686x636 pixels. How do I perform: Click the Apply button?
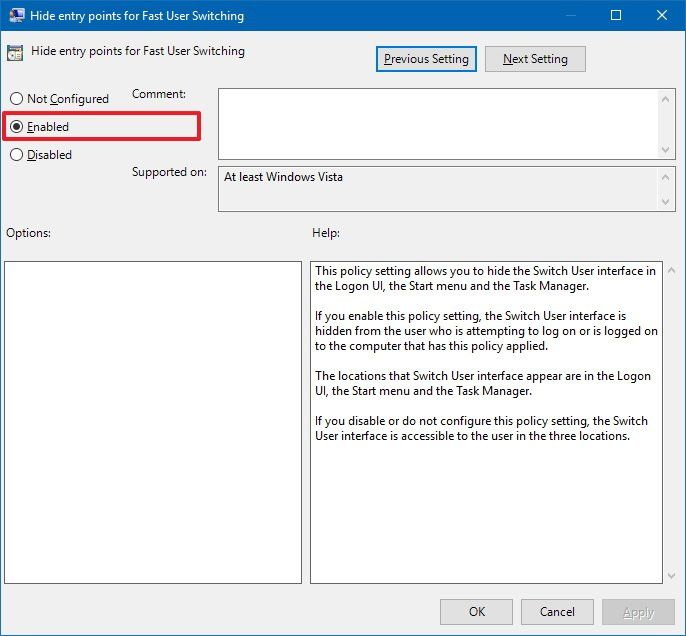click(x=638, y=612)
